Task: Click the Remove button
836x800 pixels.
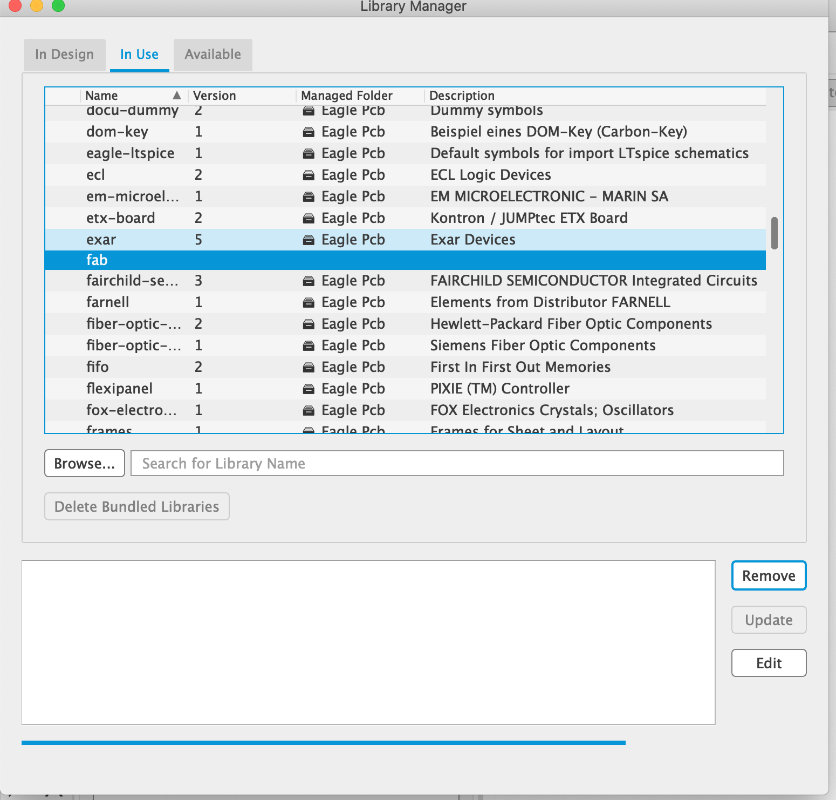Action: (x=768, y=575)
